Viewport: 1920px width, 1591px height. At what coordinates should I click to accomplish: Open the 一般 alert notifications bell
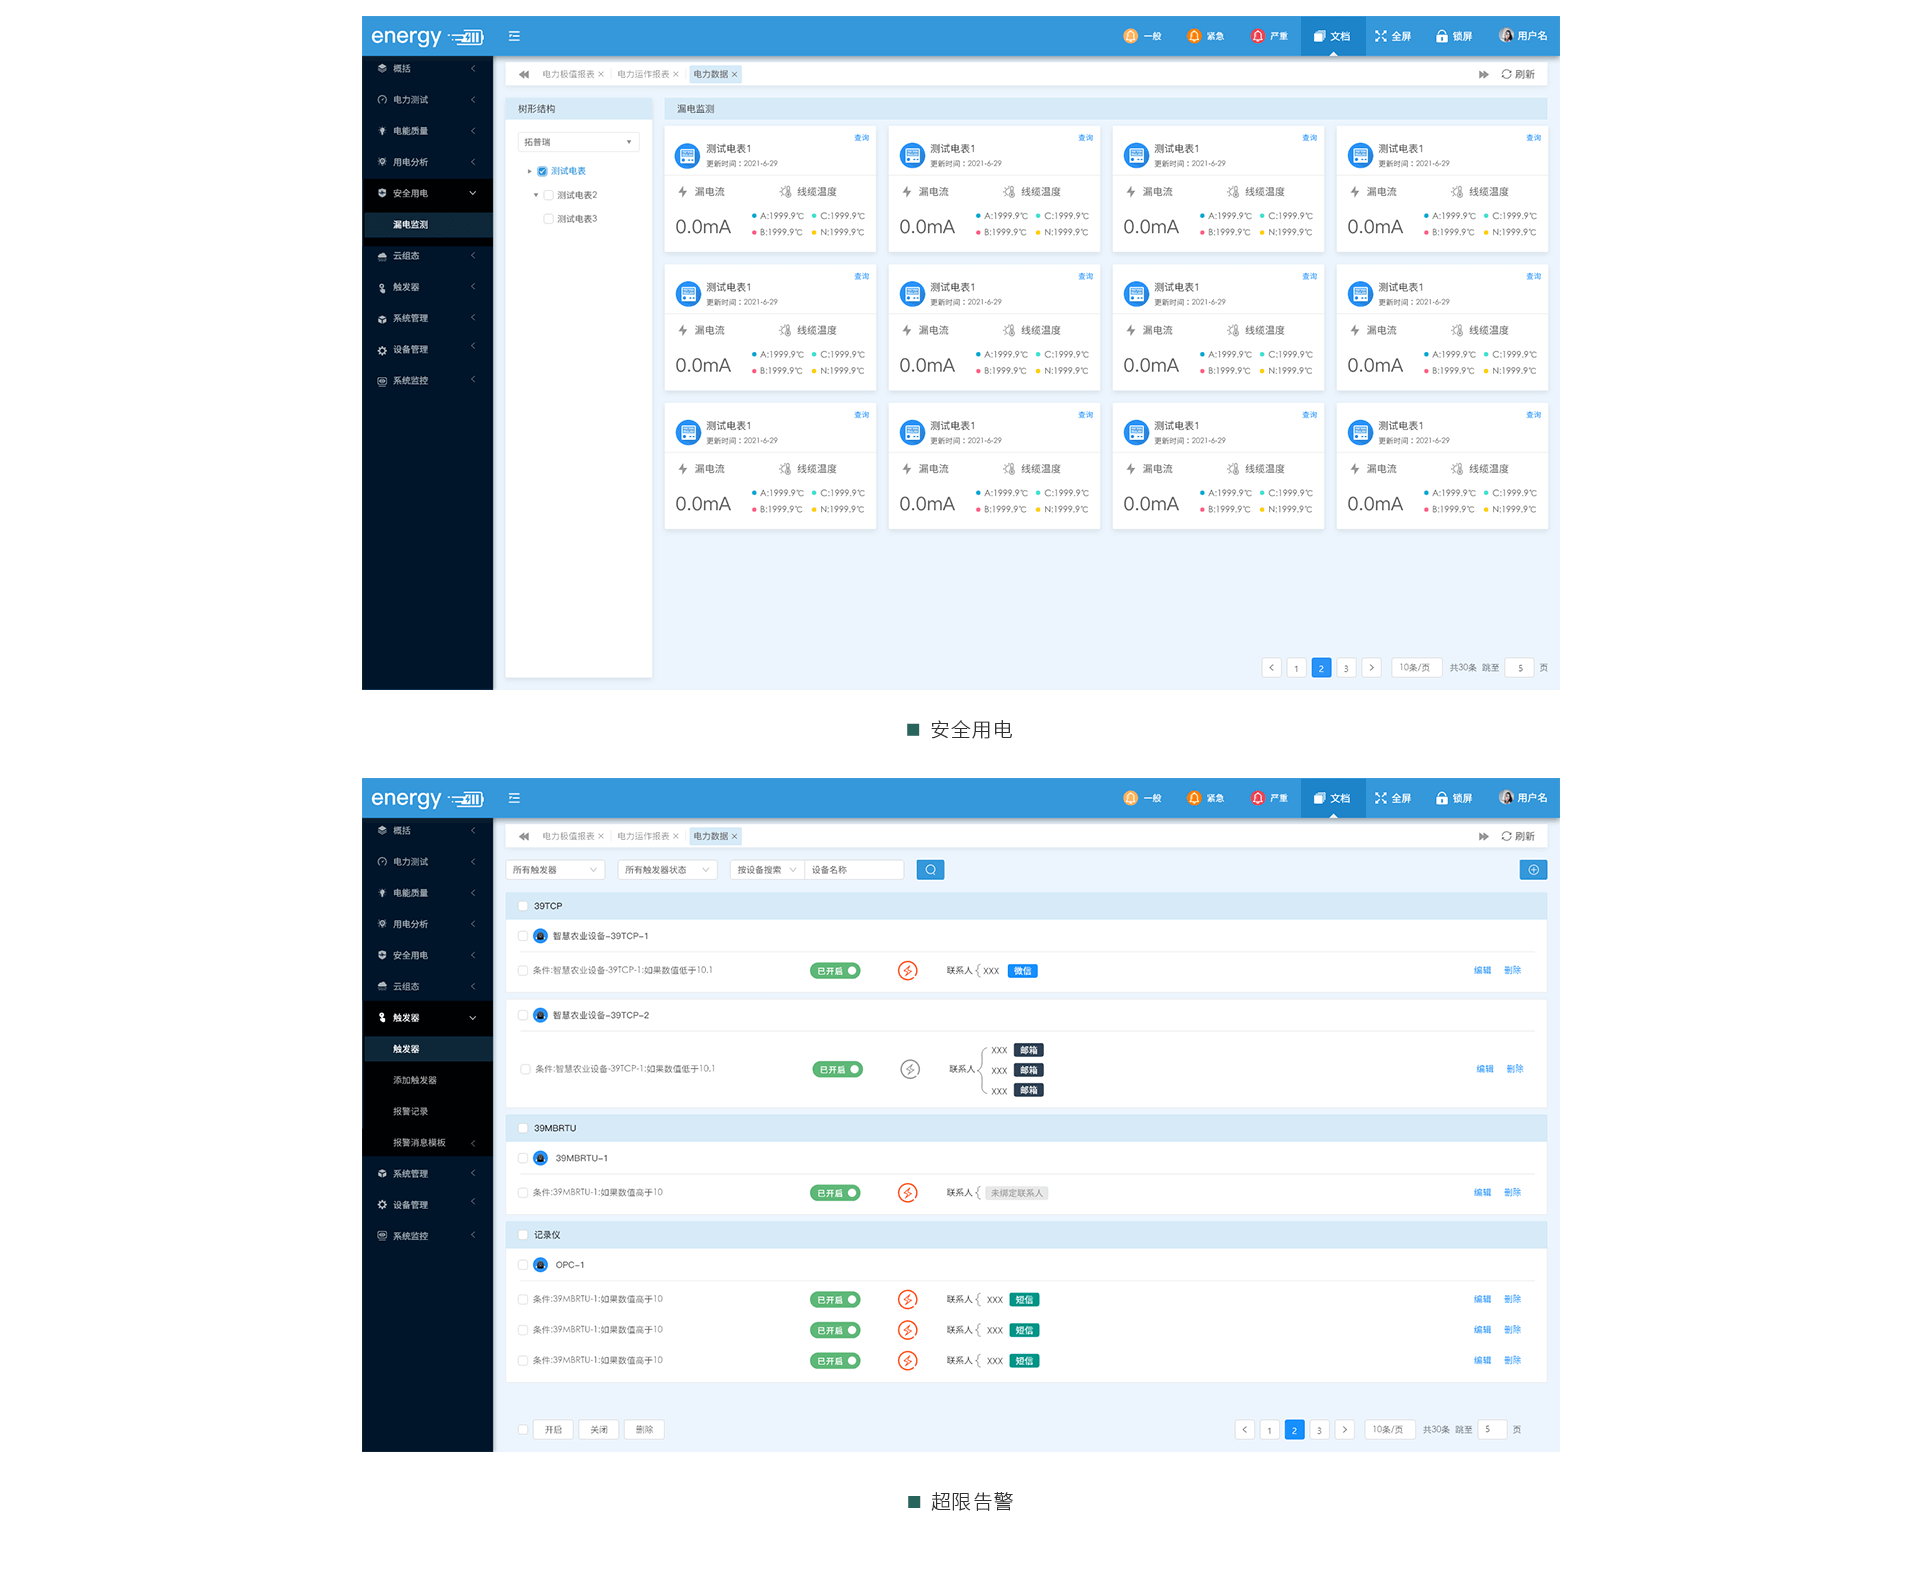point(1143,35)
